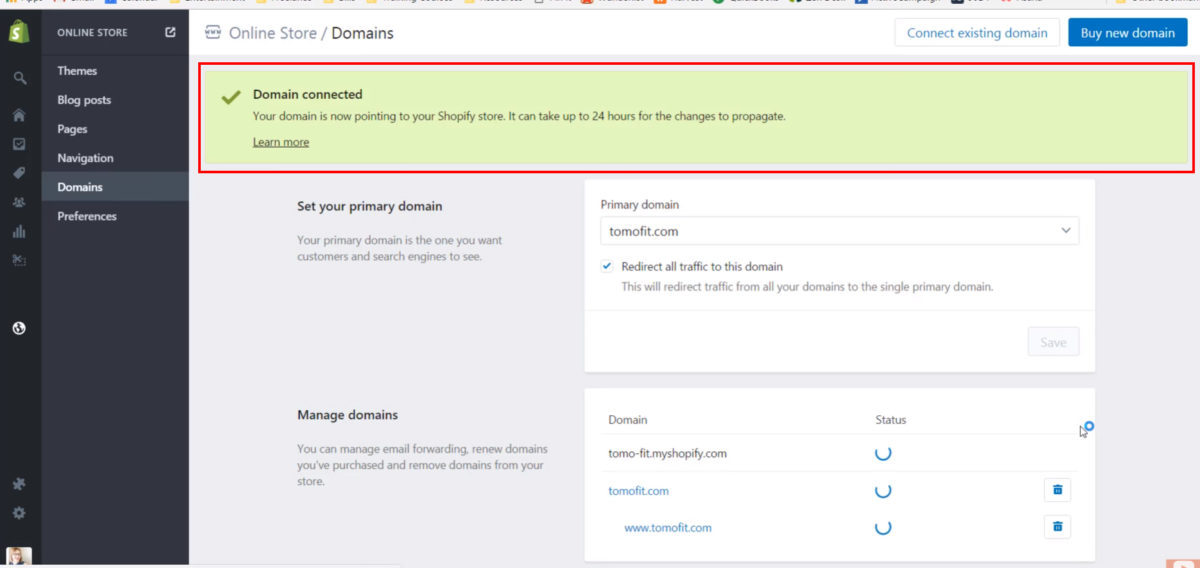Click the Set your primary domain heading
Image resolution: width=1200 pixels, height=568 pixels.
369,206
